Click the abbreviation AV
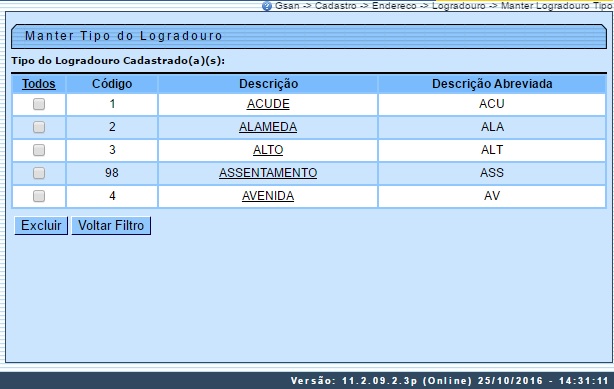This screenshot has height=389, width=614. [492, 195]
